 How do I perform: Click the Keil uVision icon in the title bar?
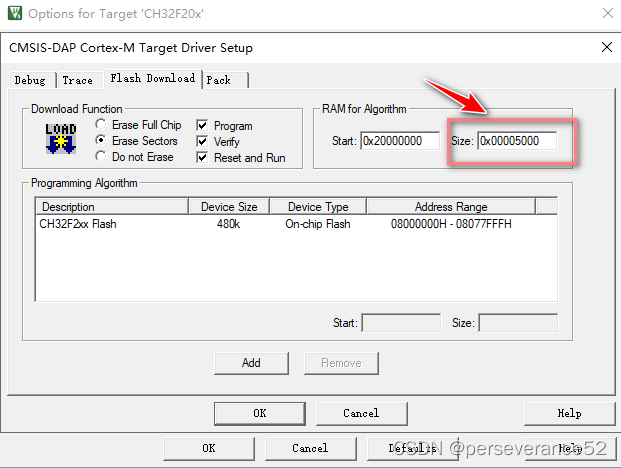(x=15, y=13)
